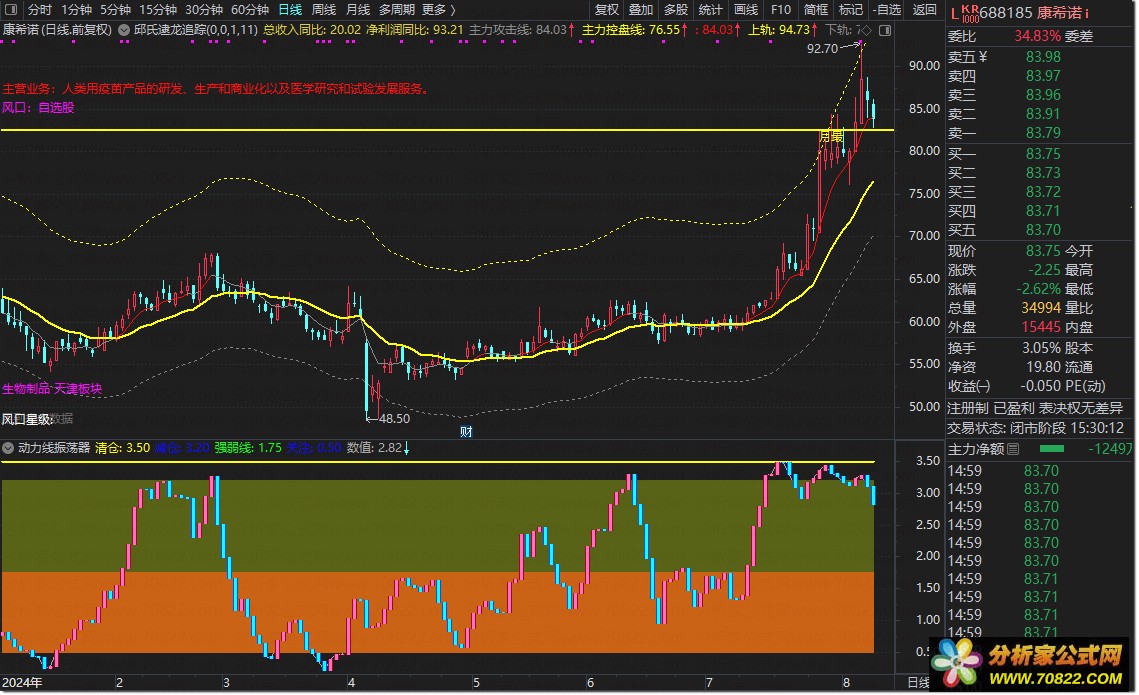This screenshot has height=695, width=1139.
Task: Toggle the left sidebar panel icon
Action: [11, 9]
